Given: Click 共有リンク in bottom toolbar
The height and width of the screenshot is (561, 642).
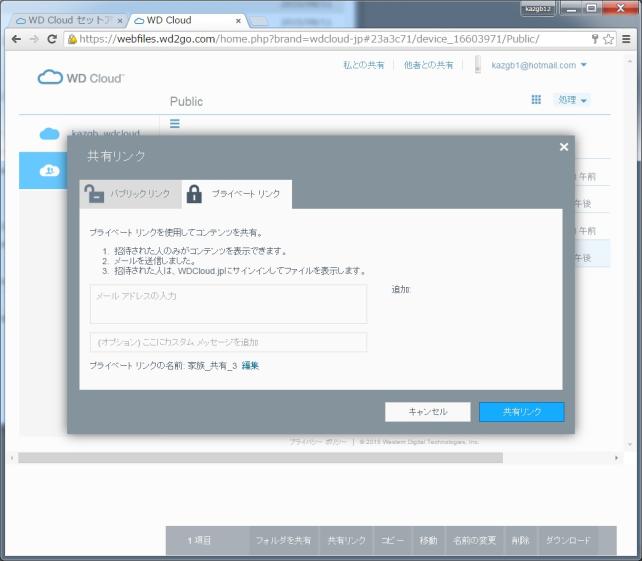Looking at the screenshot, I should (x=347, y=541).
